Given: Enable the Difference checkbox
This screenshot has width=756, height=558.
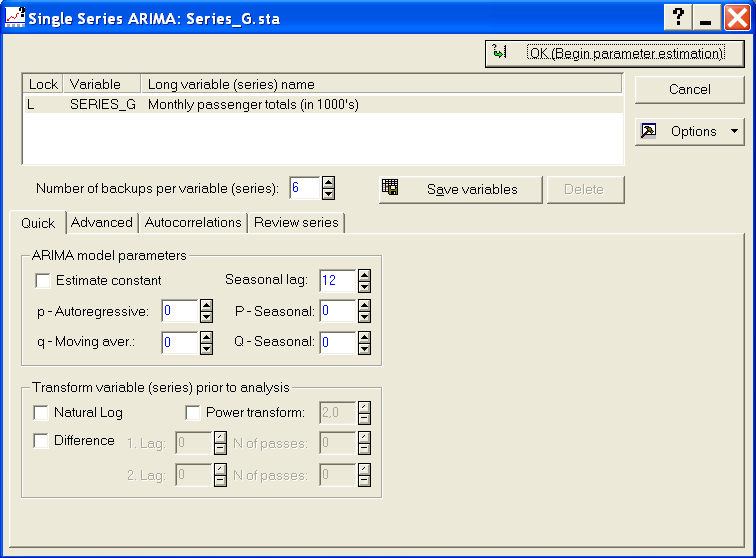Looking at the screenshot, I should (41, 441).
